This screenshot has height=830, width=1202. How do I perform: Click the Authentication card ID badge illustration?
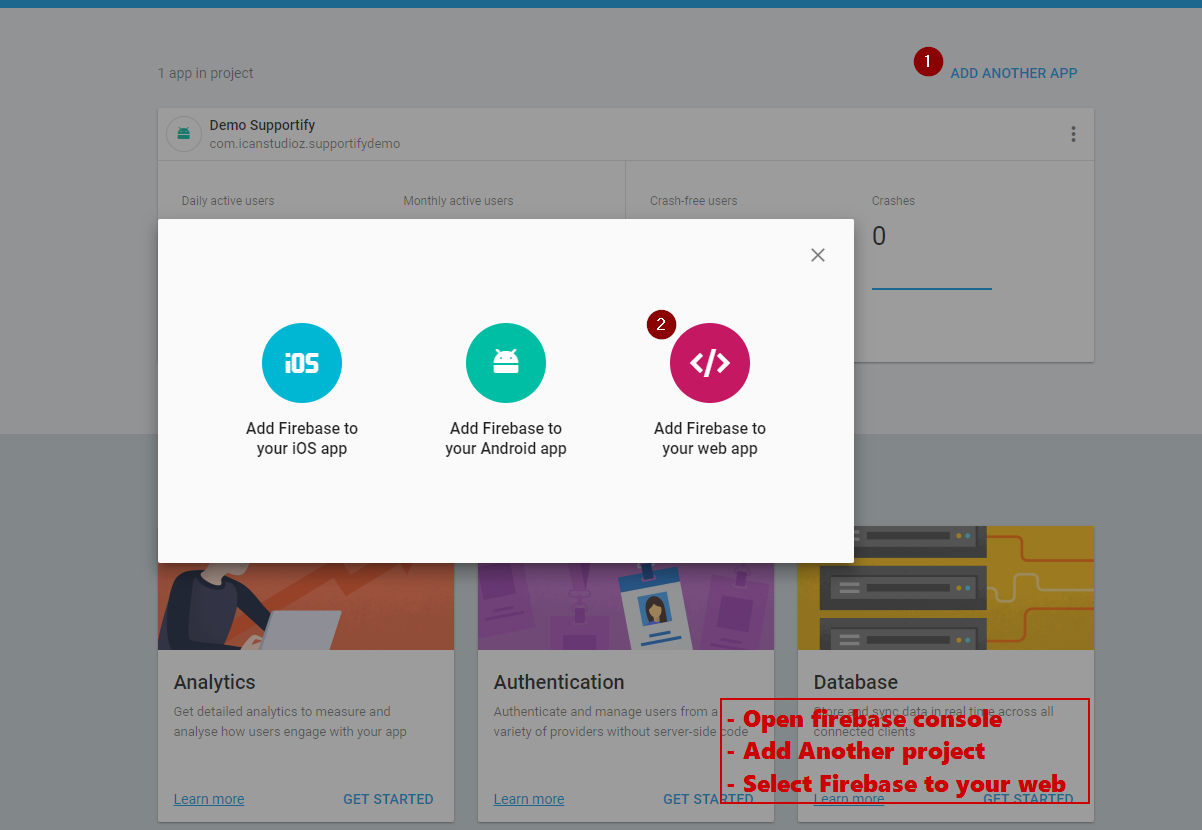coord(626,606)
